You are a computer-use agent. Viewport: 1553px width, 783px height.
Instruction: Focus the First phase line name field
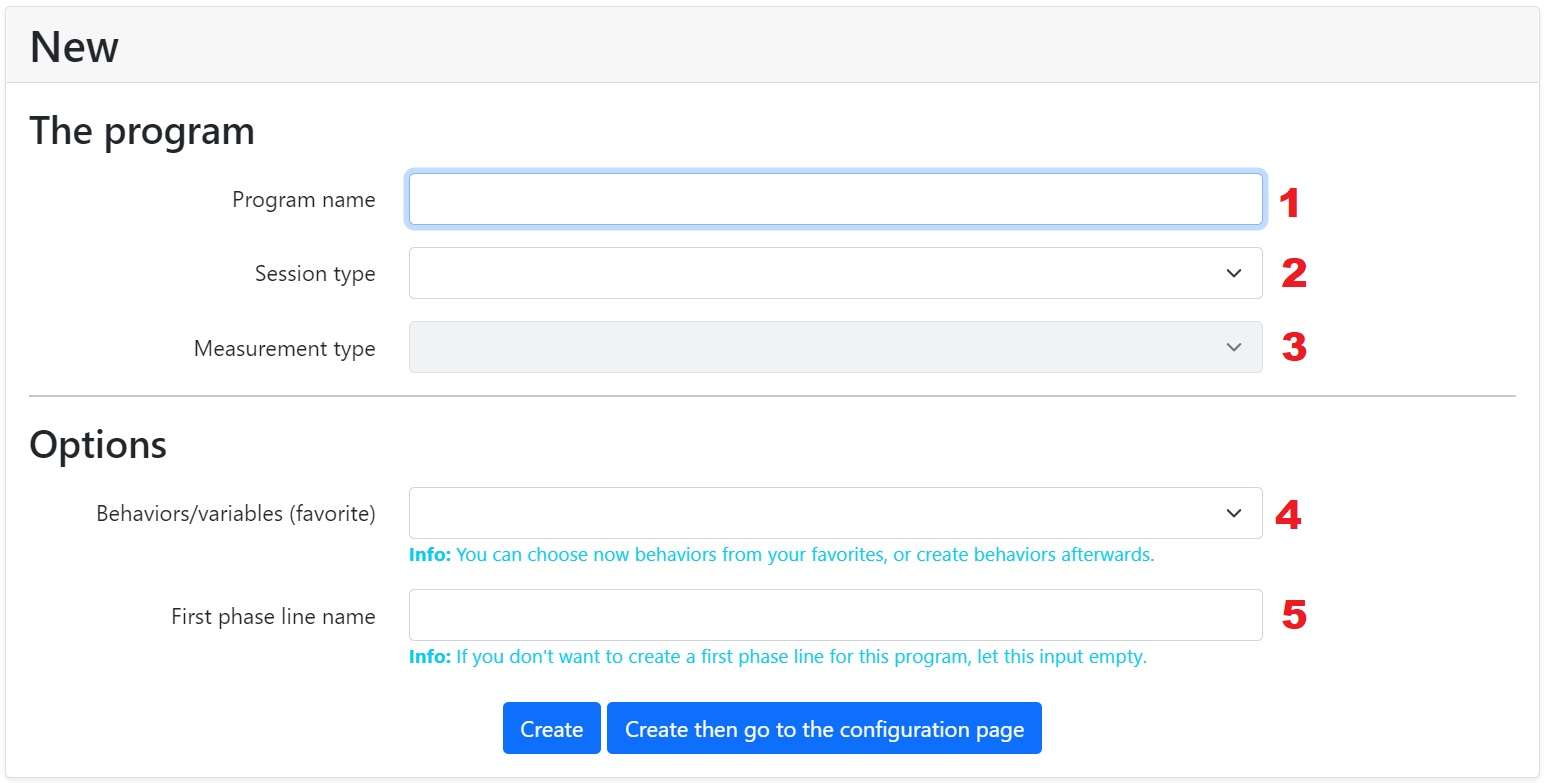point(835,615)
